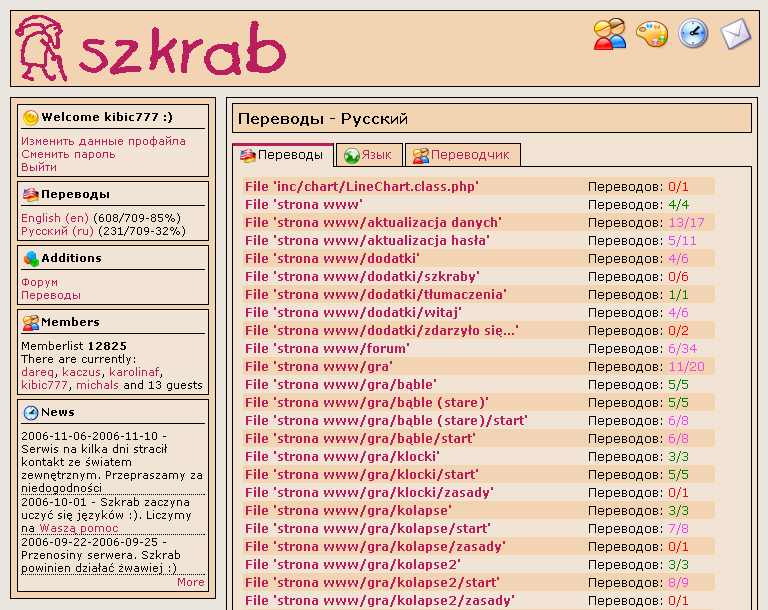
Task: Switch to the Переводы tab
Action: tap(283, 155)
